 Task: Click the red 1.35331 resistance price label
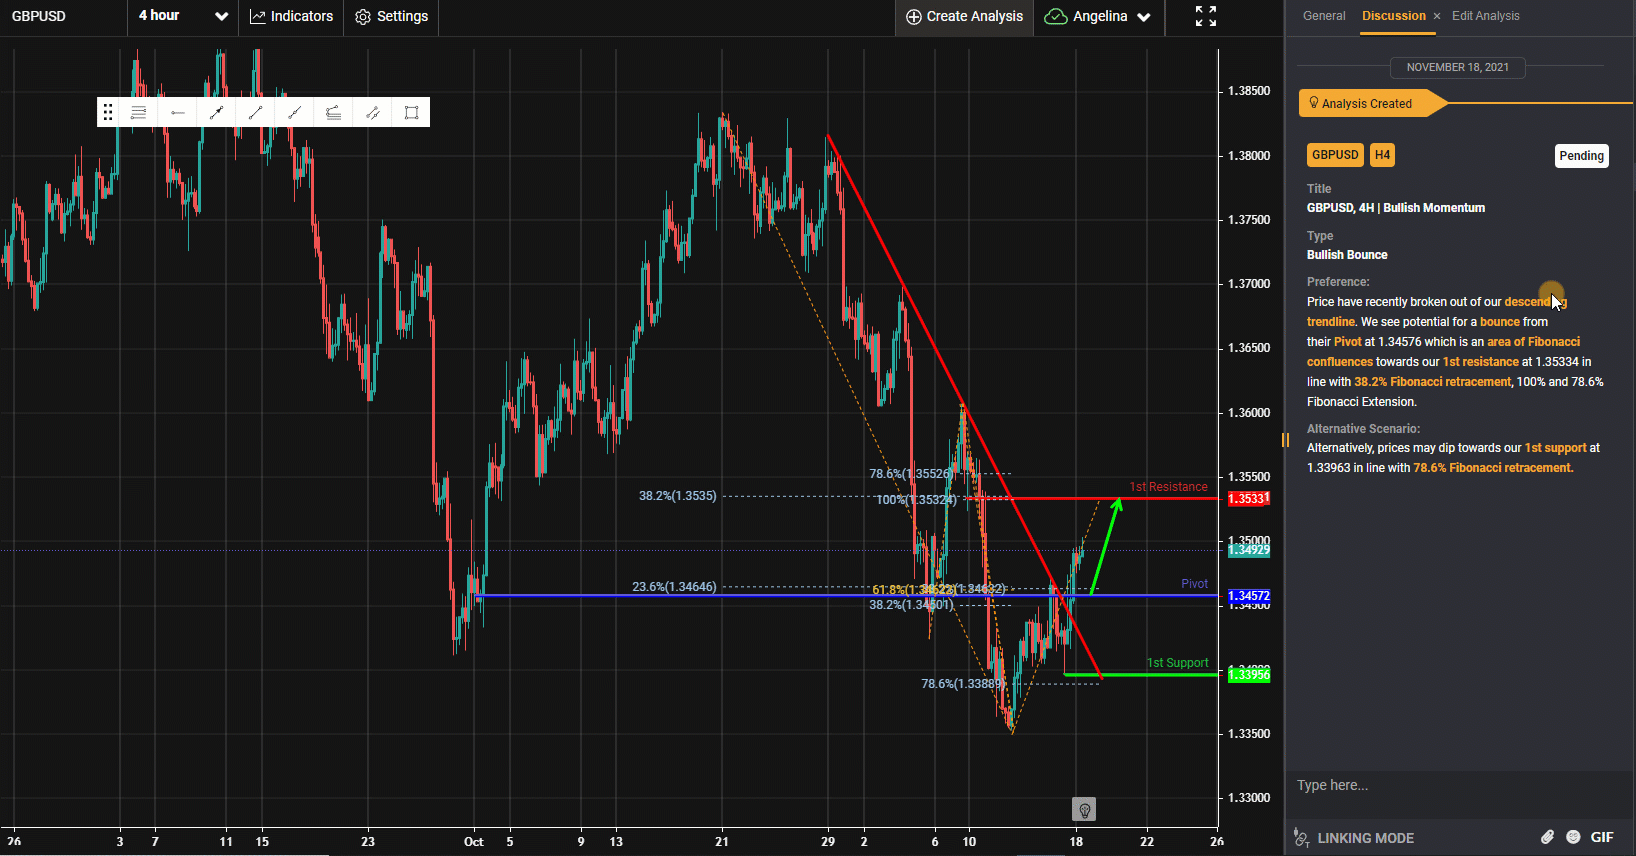tap(1249, 498)
